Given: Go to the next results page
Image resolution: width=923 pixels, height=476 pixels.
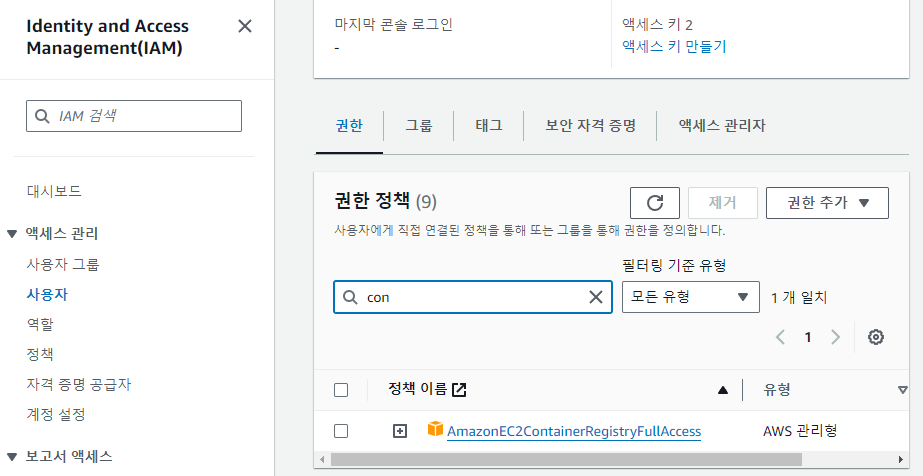Looking at the screenshot, I should click(x=835, y=337).
